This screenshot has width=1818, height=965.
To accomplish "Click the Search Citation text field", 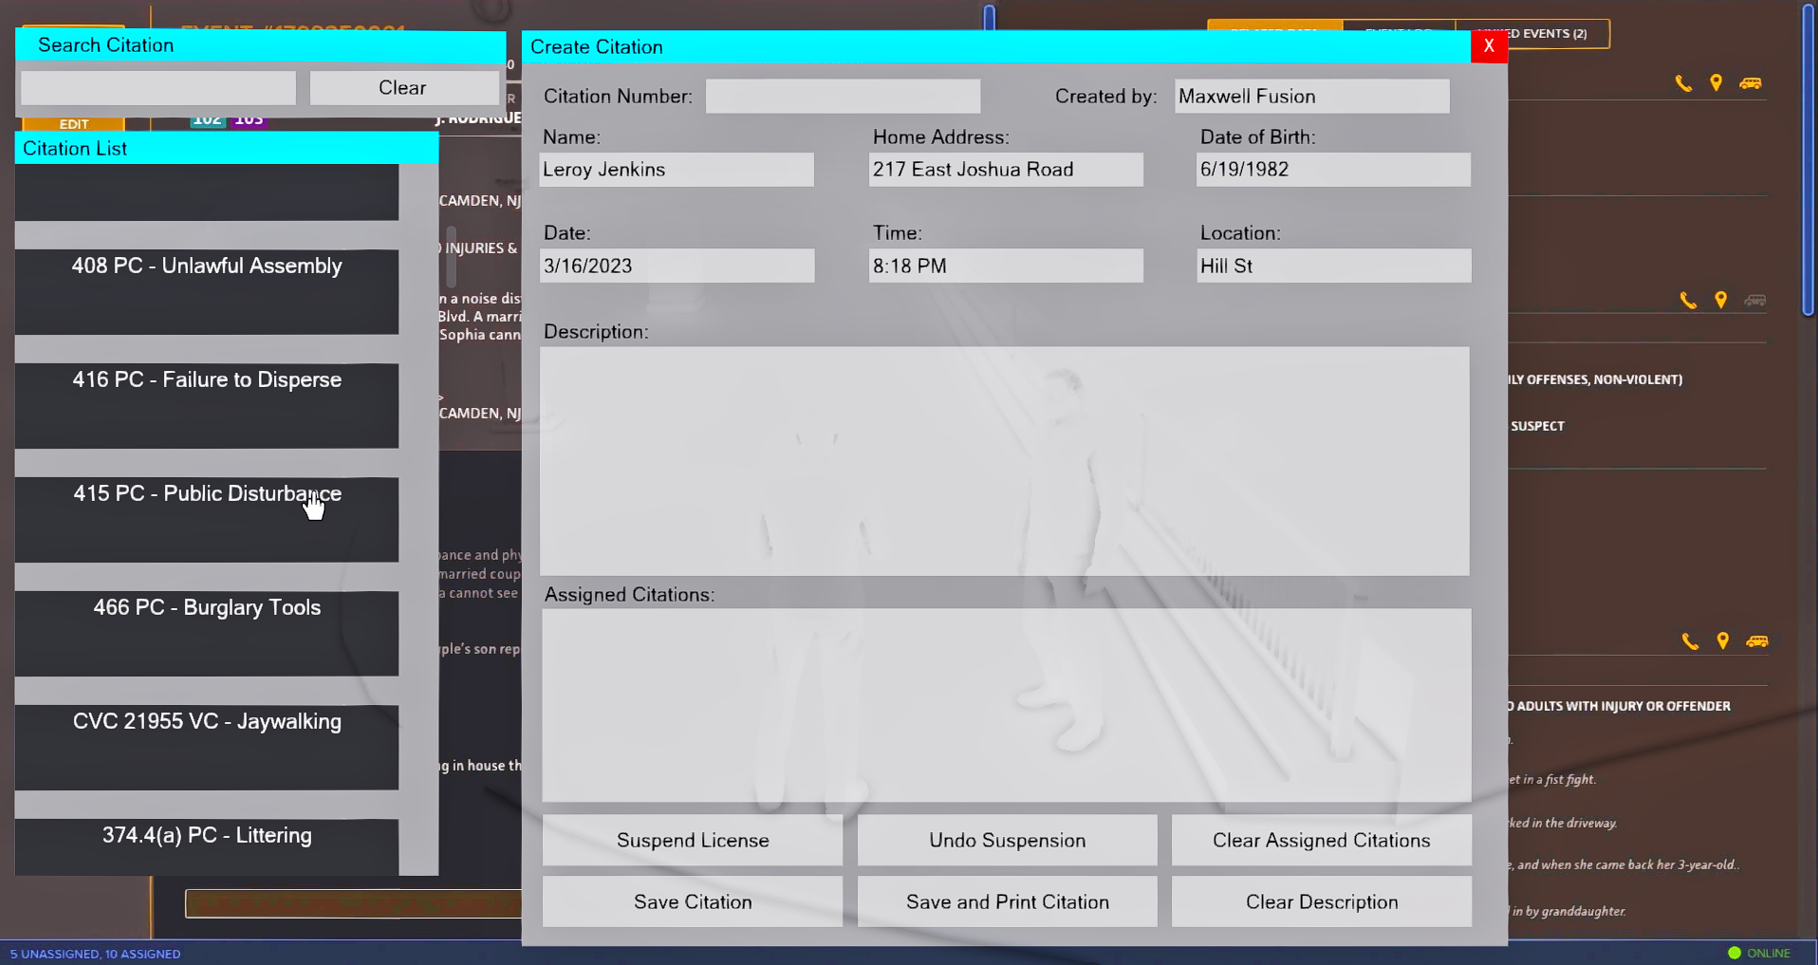I will [158, 88].
